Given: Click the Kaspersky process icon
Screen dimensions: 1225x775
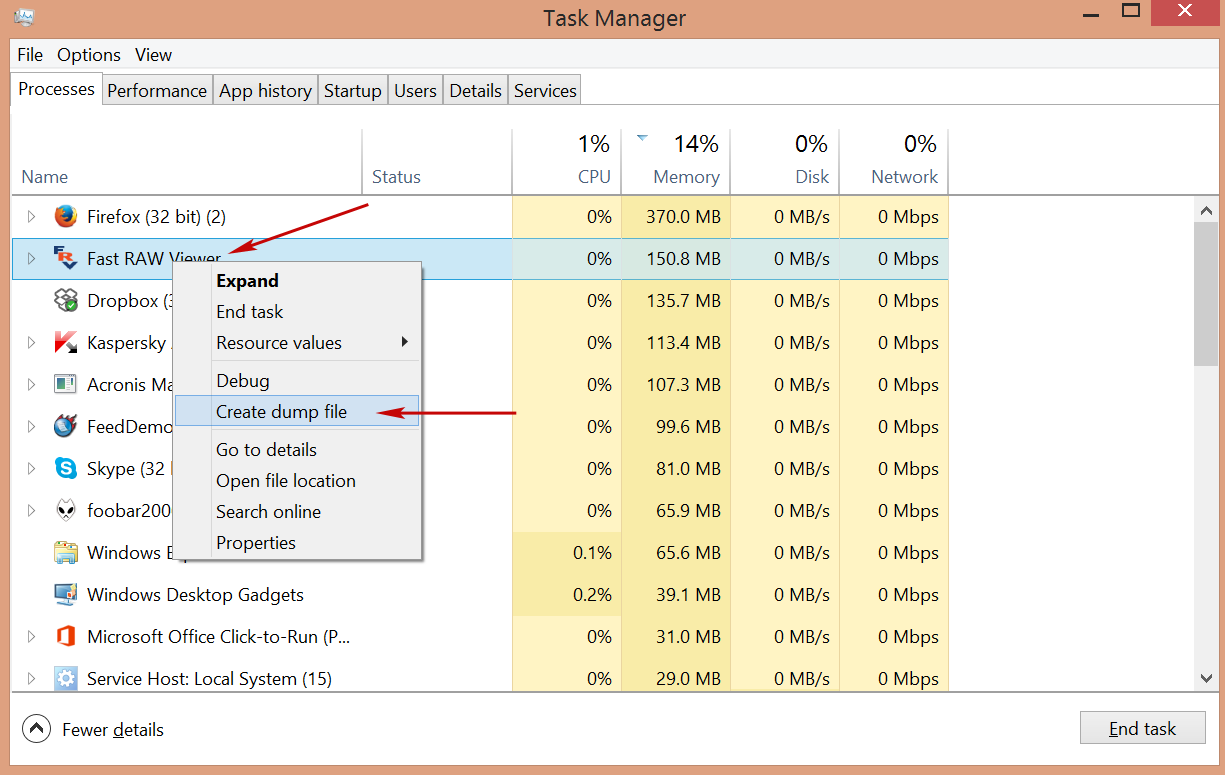Looking at the screenshot, I should click(x=66, y=343).
